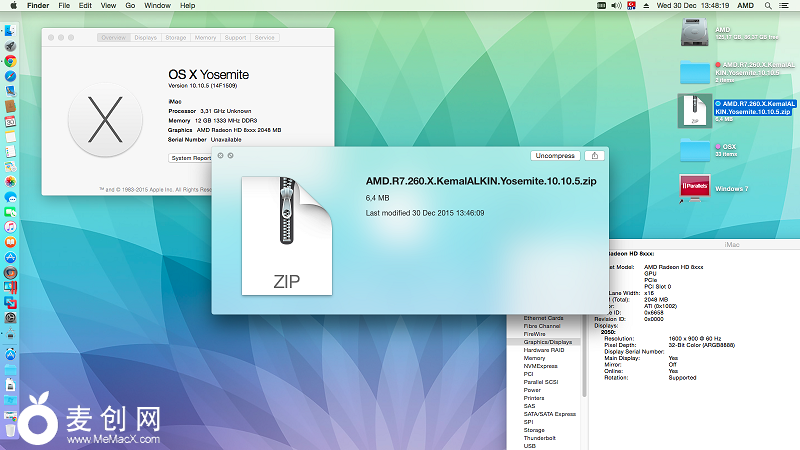Viewport: 800px width, 450px height.
Task: Click the Uncompress button
Action: (555, 156)
